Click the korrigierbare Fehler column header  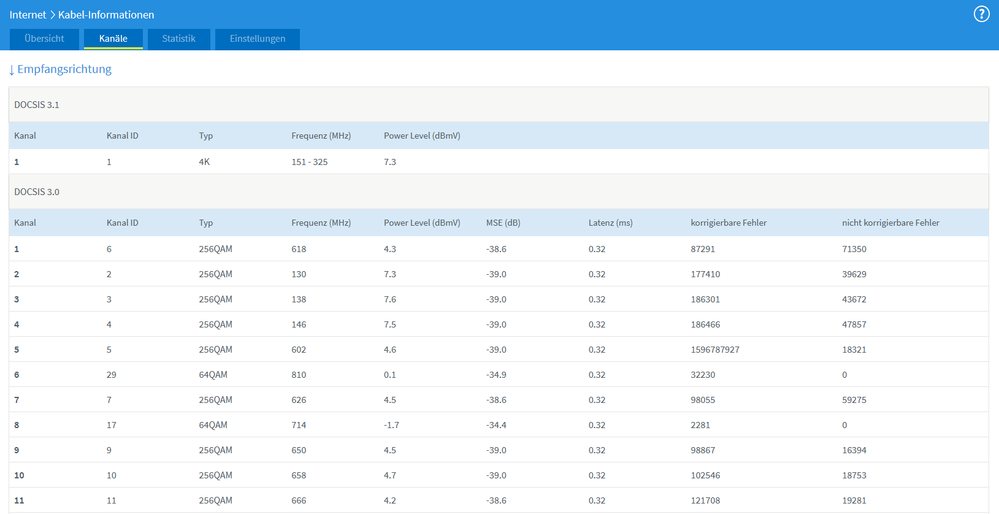click(728, 223)
